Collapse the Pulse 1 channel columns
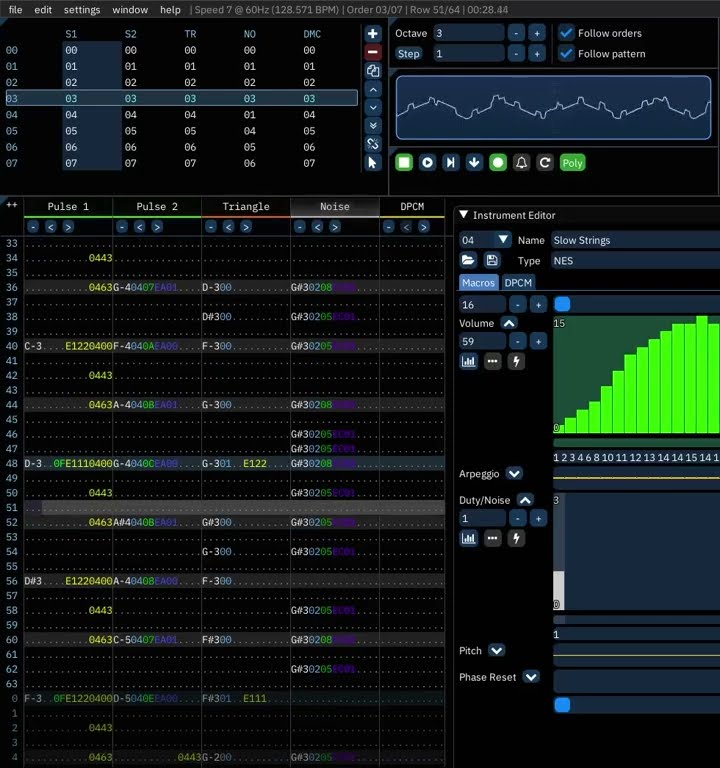This screenshot has height=768, width=720. (33, 227)
